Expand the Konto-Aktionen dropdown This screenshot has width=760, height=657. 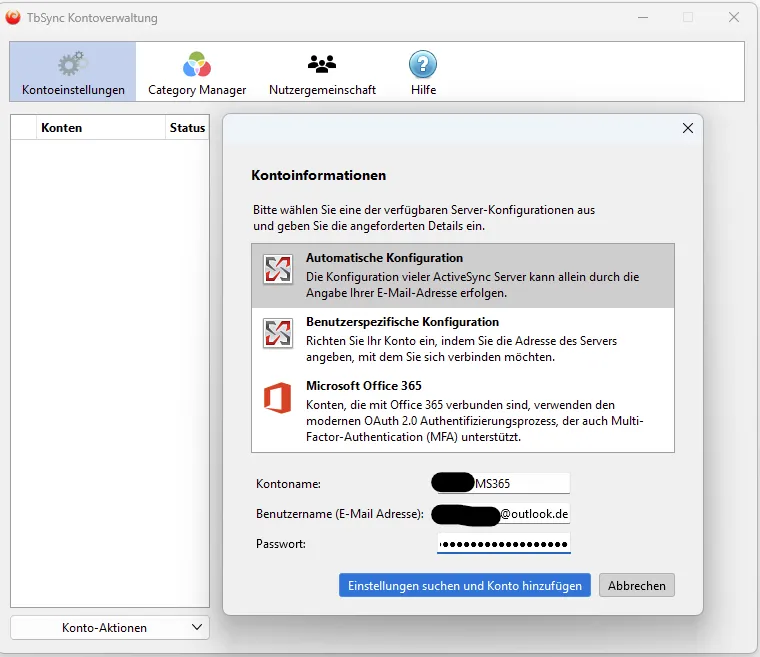click(x=110, y=627)
